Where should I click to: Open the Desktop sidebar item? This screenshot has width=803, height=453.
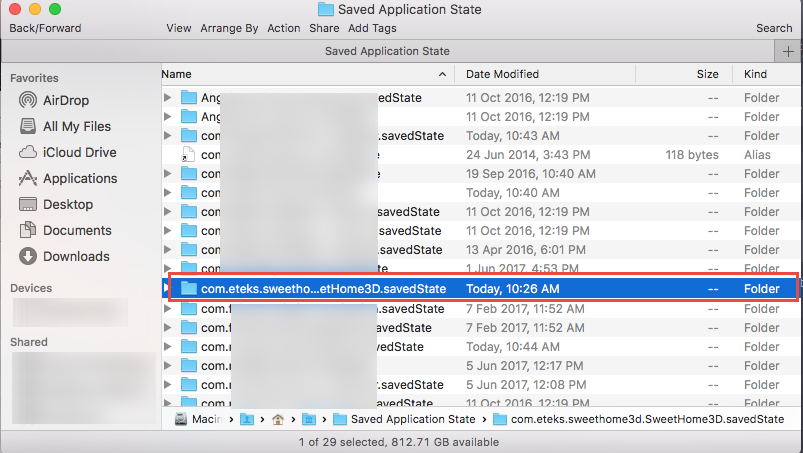click(56, 204)
